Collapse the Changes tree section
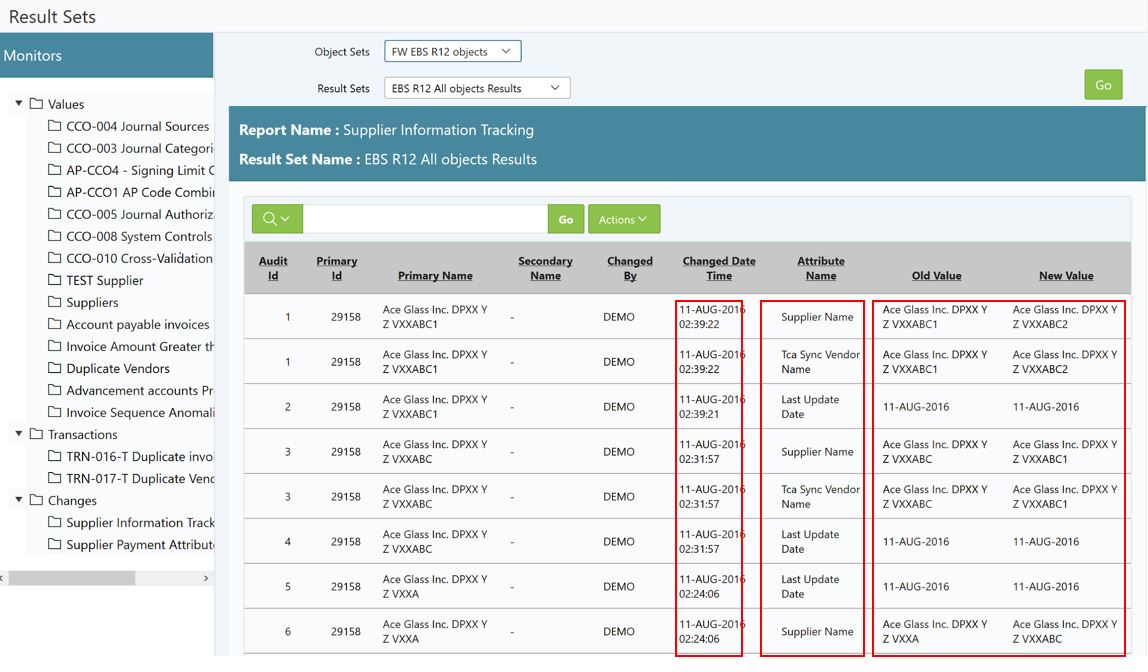 [17, 500]
